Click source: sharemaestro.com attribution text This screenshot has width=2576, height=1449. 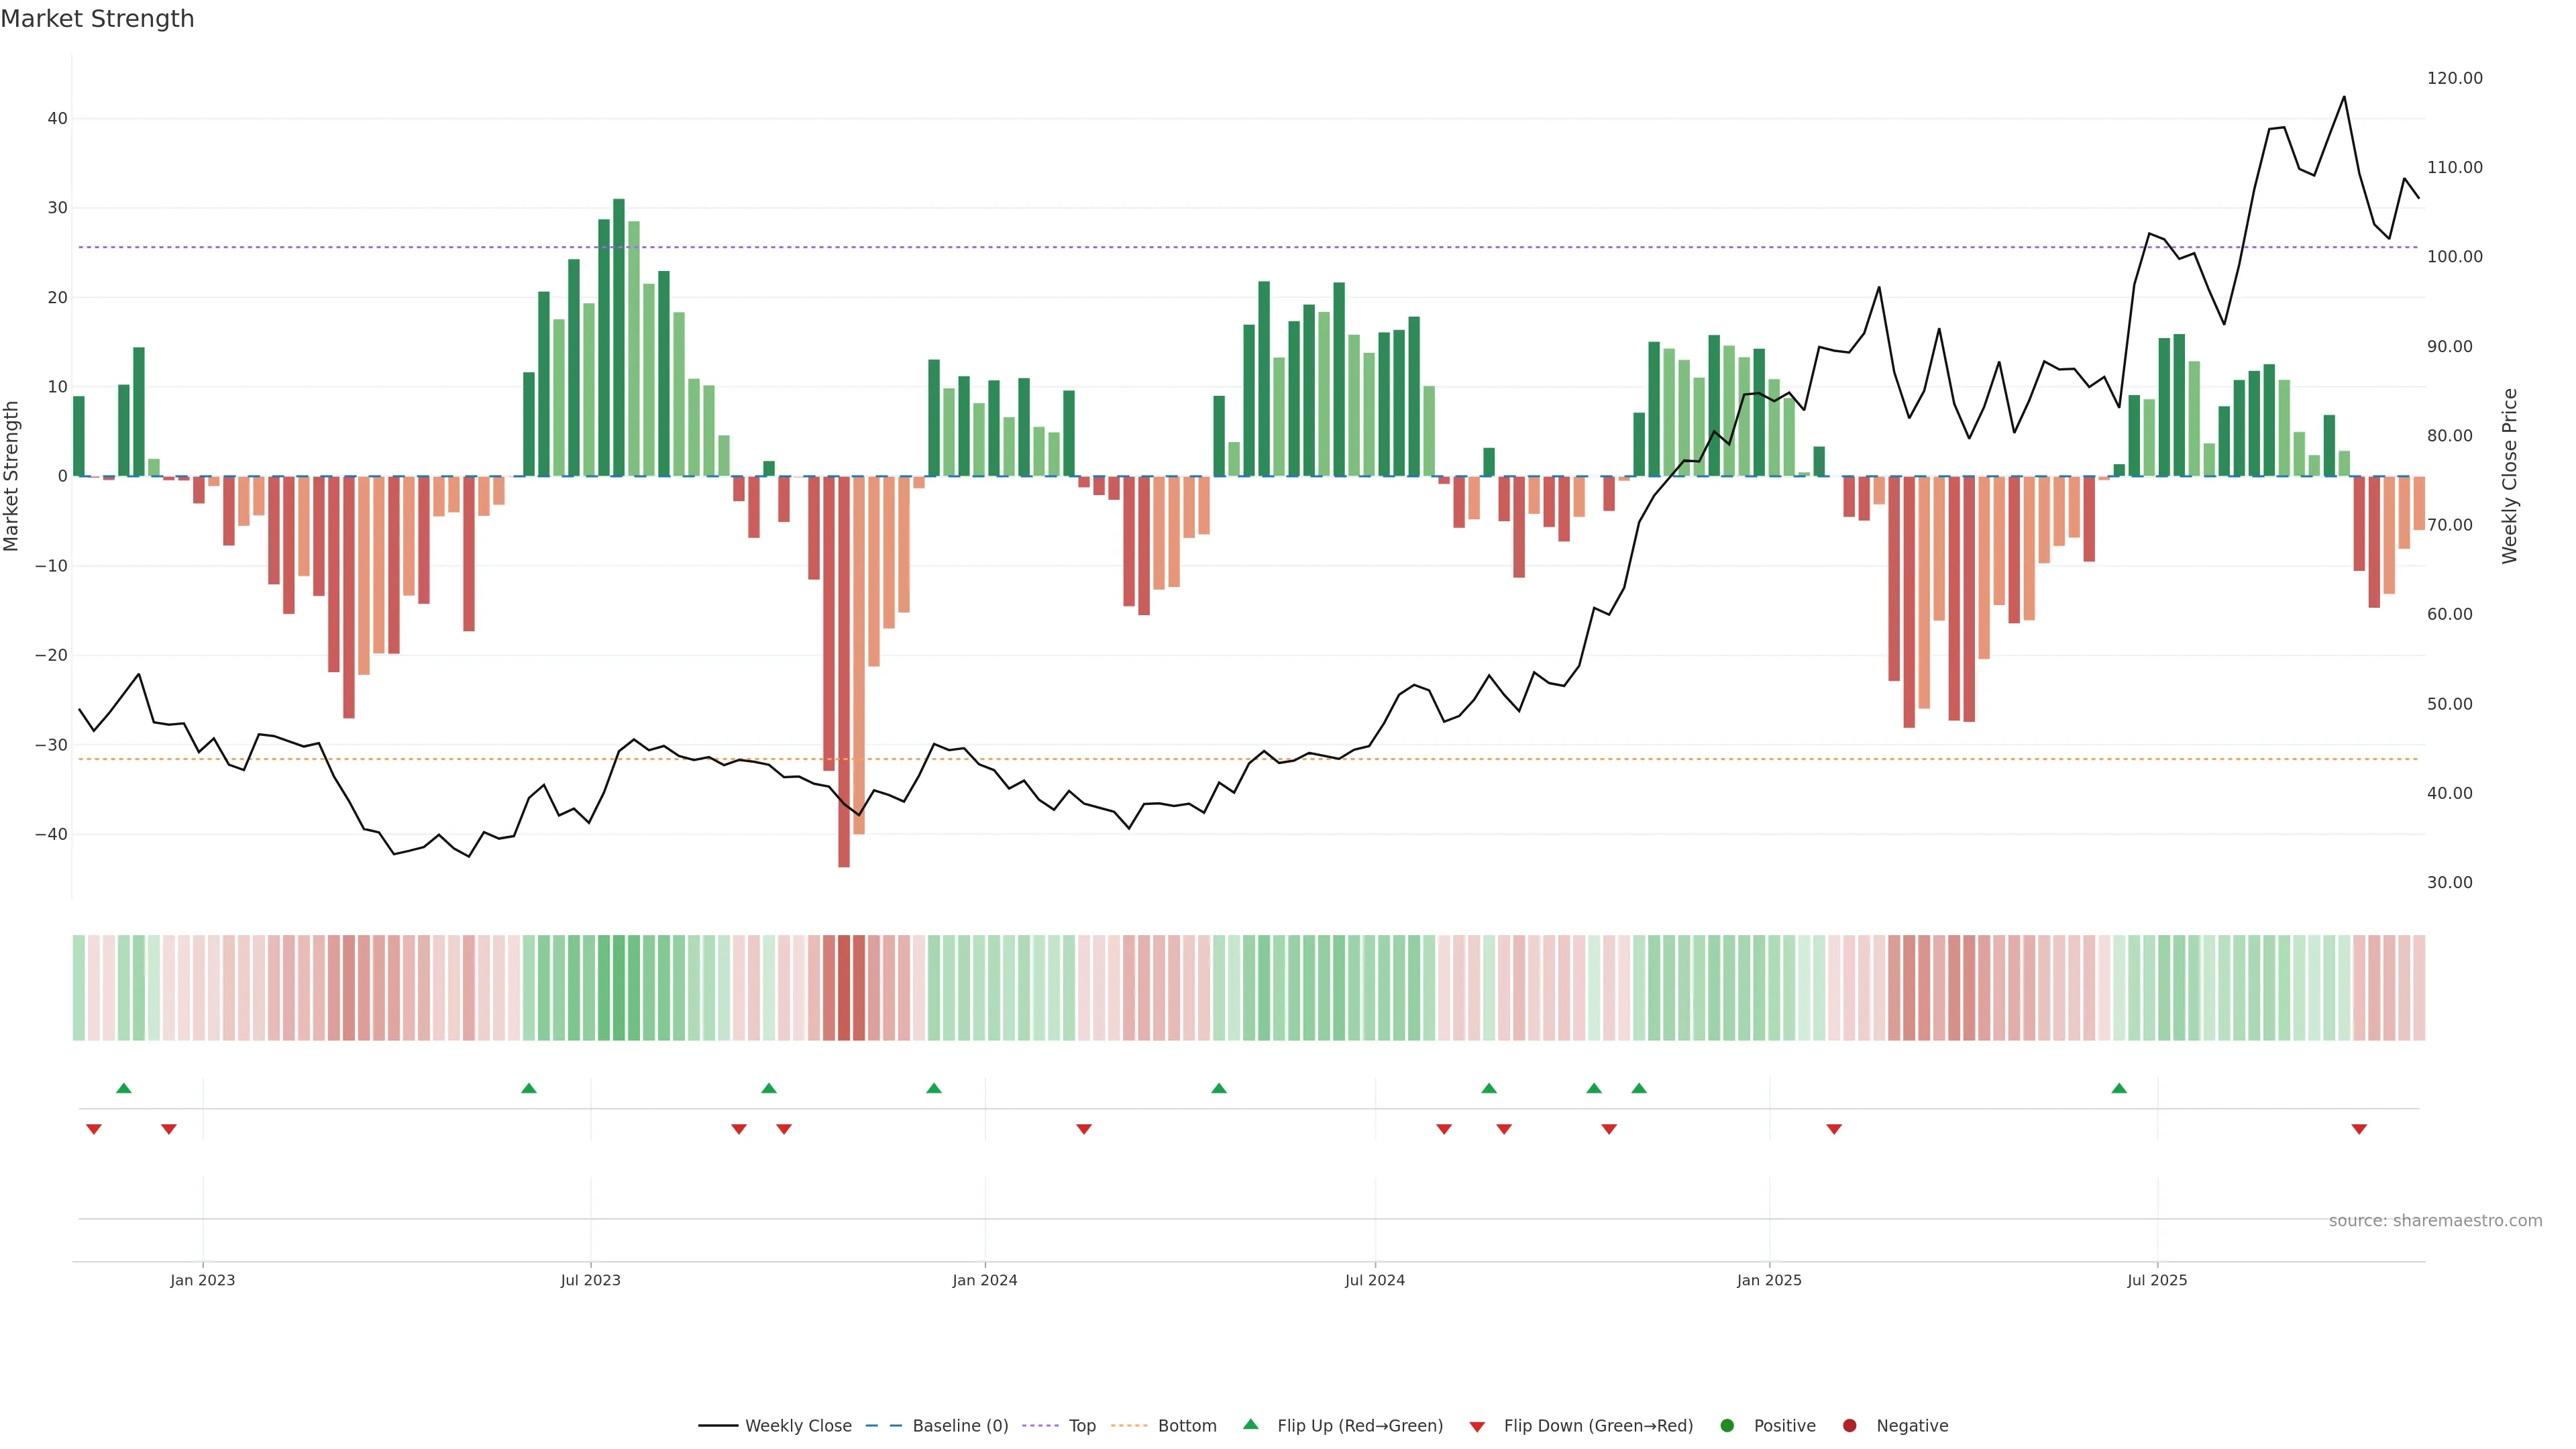tap(2435, 1220)
